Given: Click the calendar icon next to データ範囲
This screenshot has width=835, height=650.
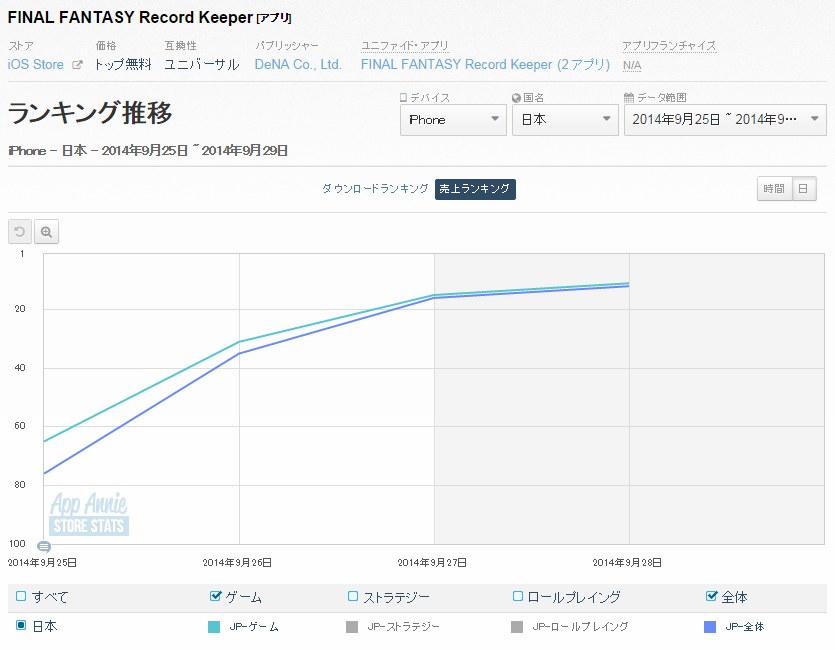Looking at the screenshot, I should click(629, 97).
